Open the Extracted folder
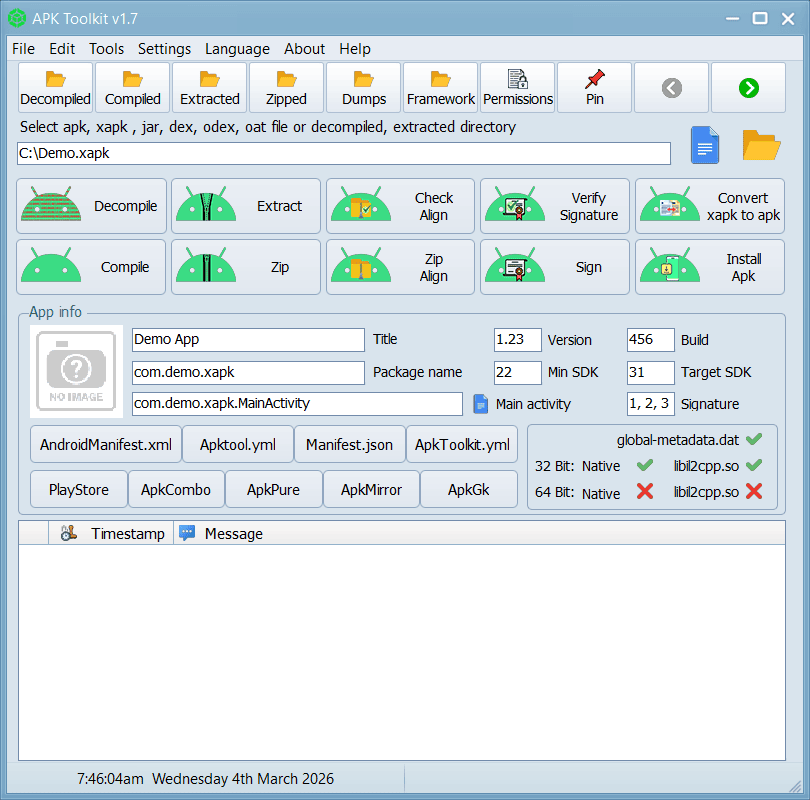 coord(210,88)
